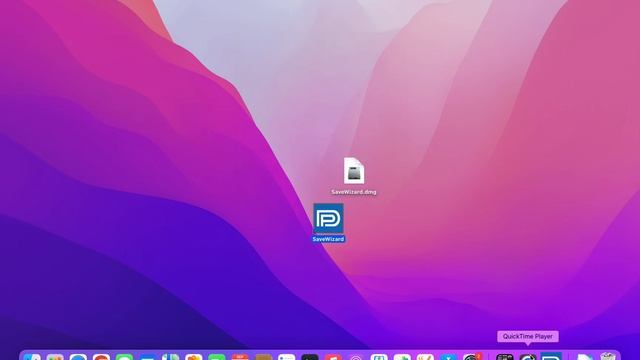Select the SaveWizard.dmg disk image icon
640x360 pixels.
[x=354, y=171]
